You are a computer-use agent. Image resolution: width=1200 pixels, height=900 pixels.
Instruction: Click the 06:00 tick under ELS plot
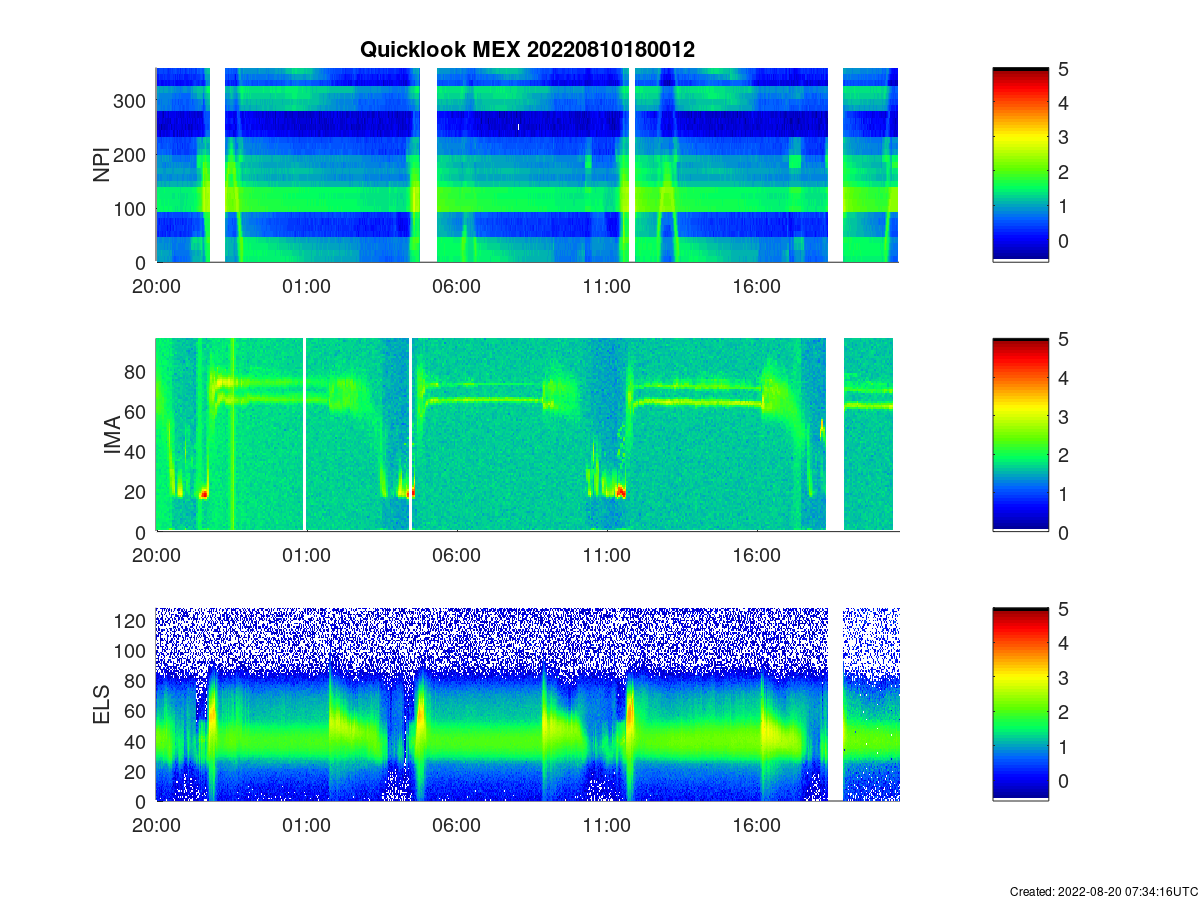click(456, 826)
